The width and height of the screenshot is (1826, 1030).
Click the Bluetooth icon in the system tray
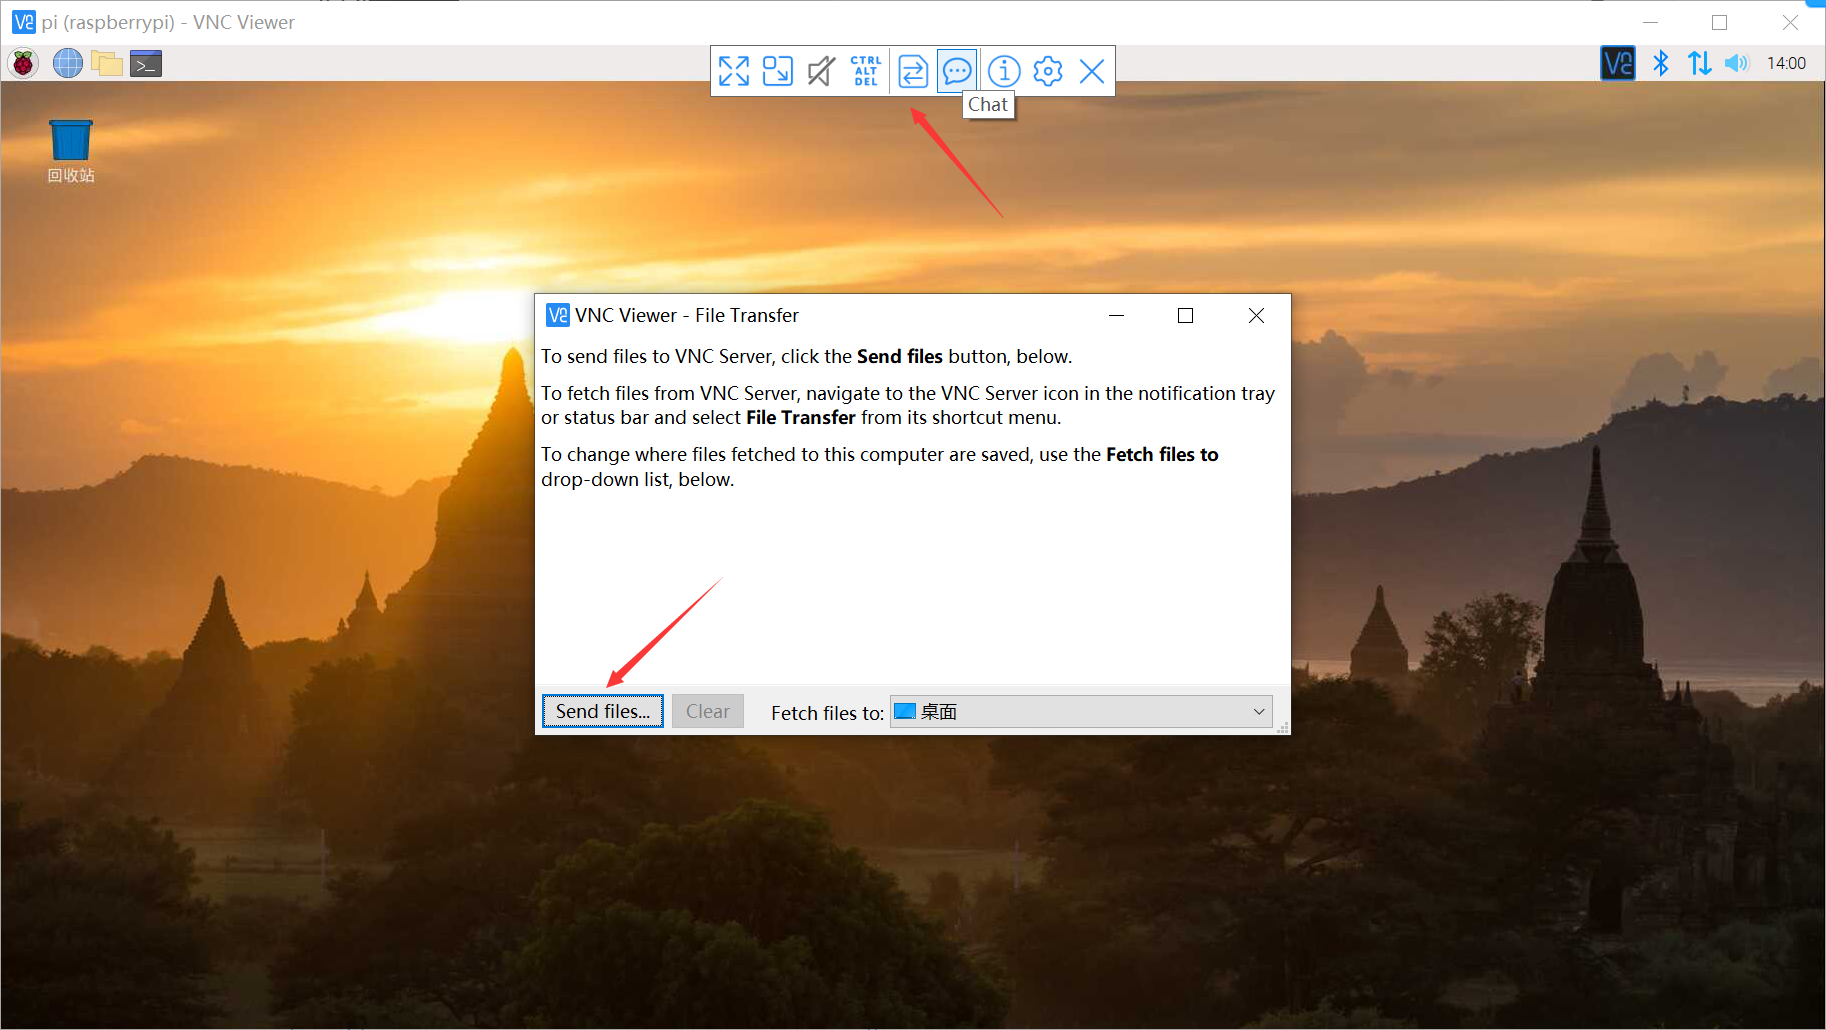tap(1660, 63)
